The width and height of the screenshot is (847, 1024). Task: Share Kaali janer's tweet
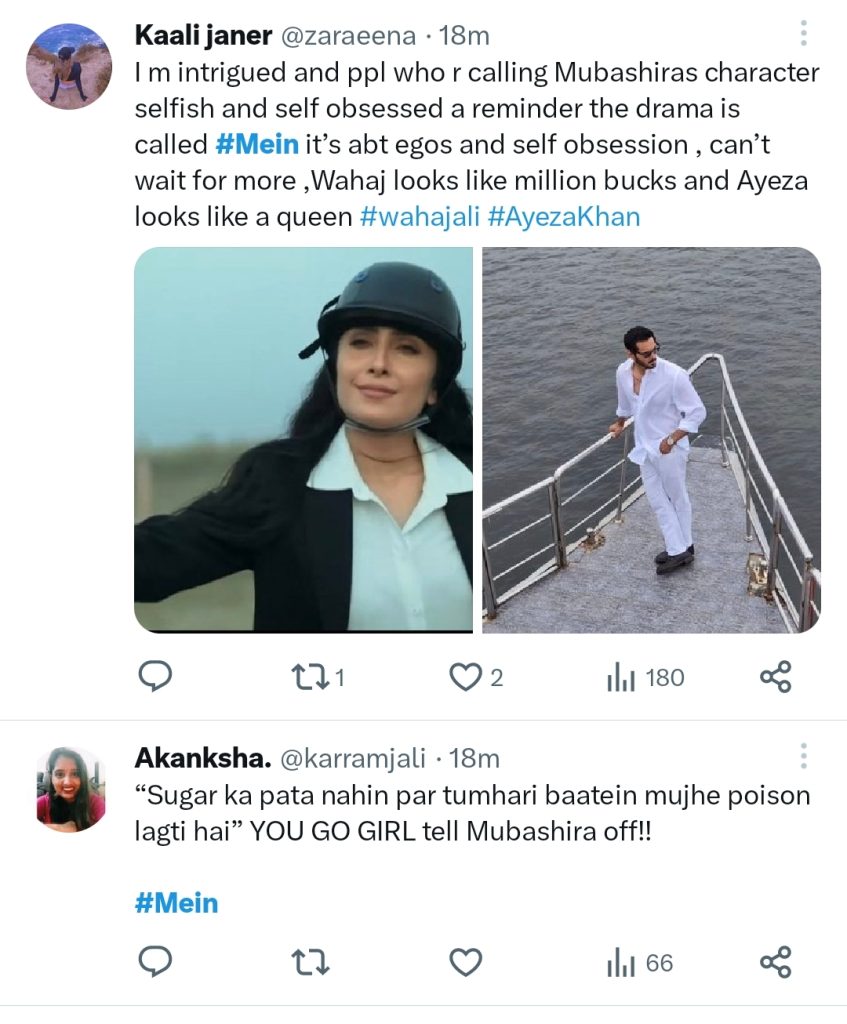[776, 678]
